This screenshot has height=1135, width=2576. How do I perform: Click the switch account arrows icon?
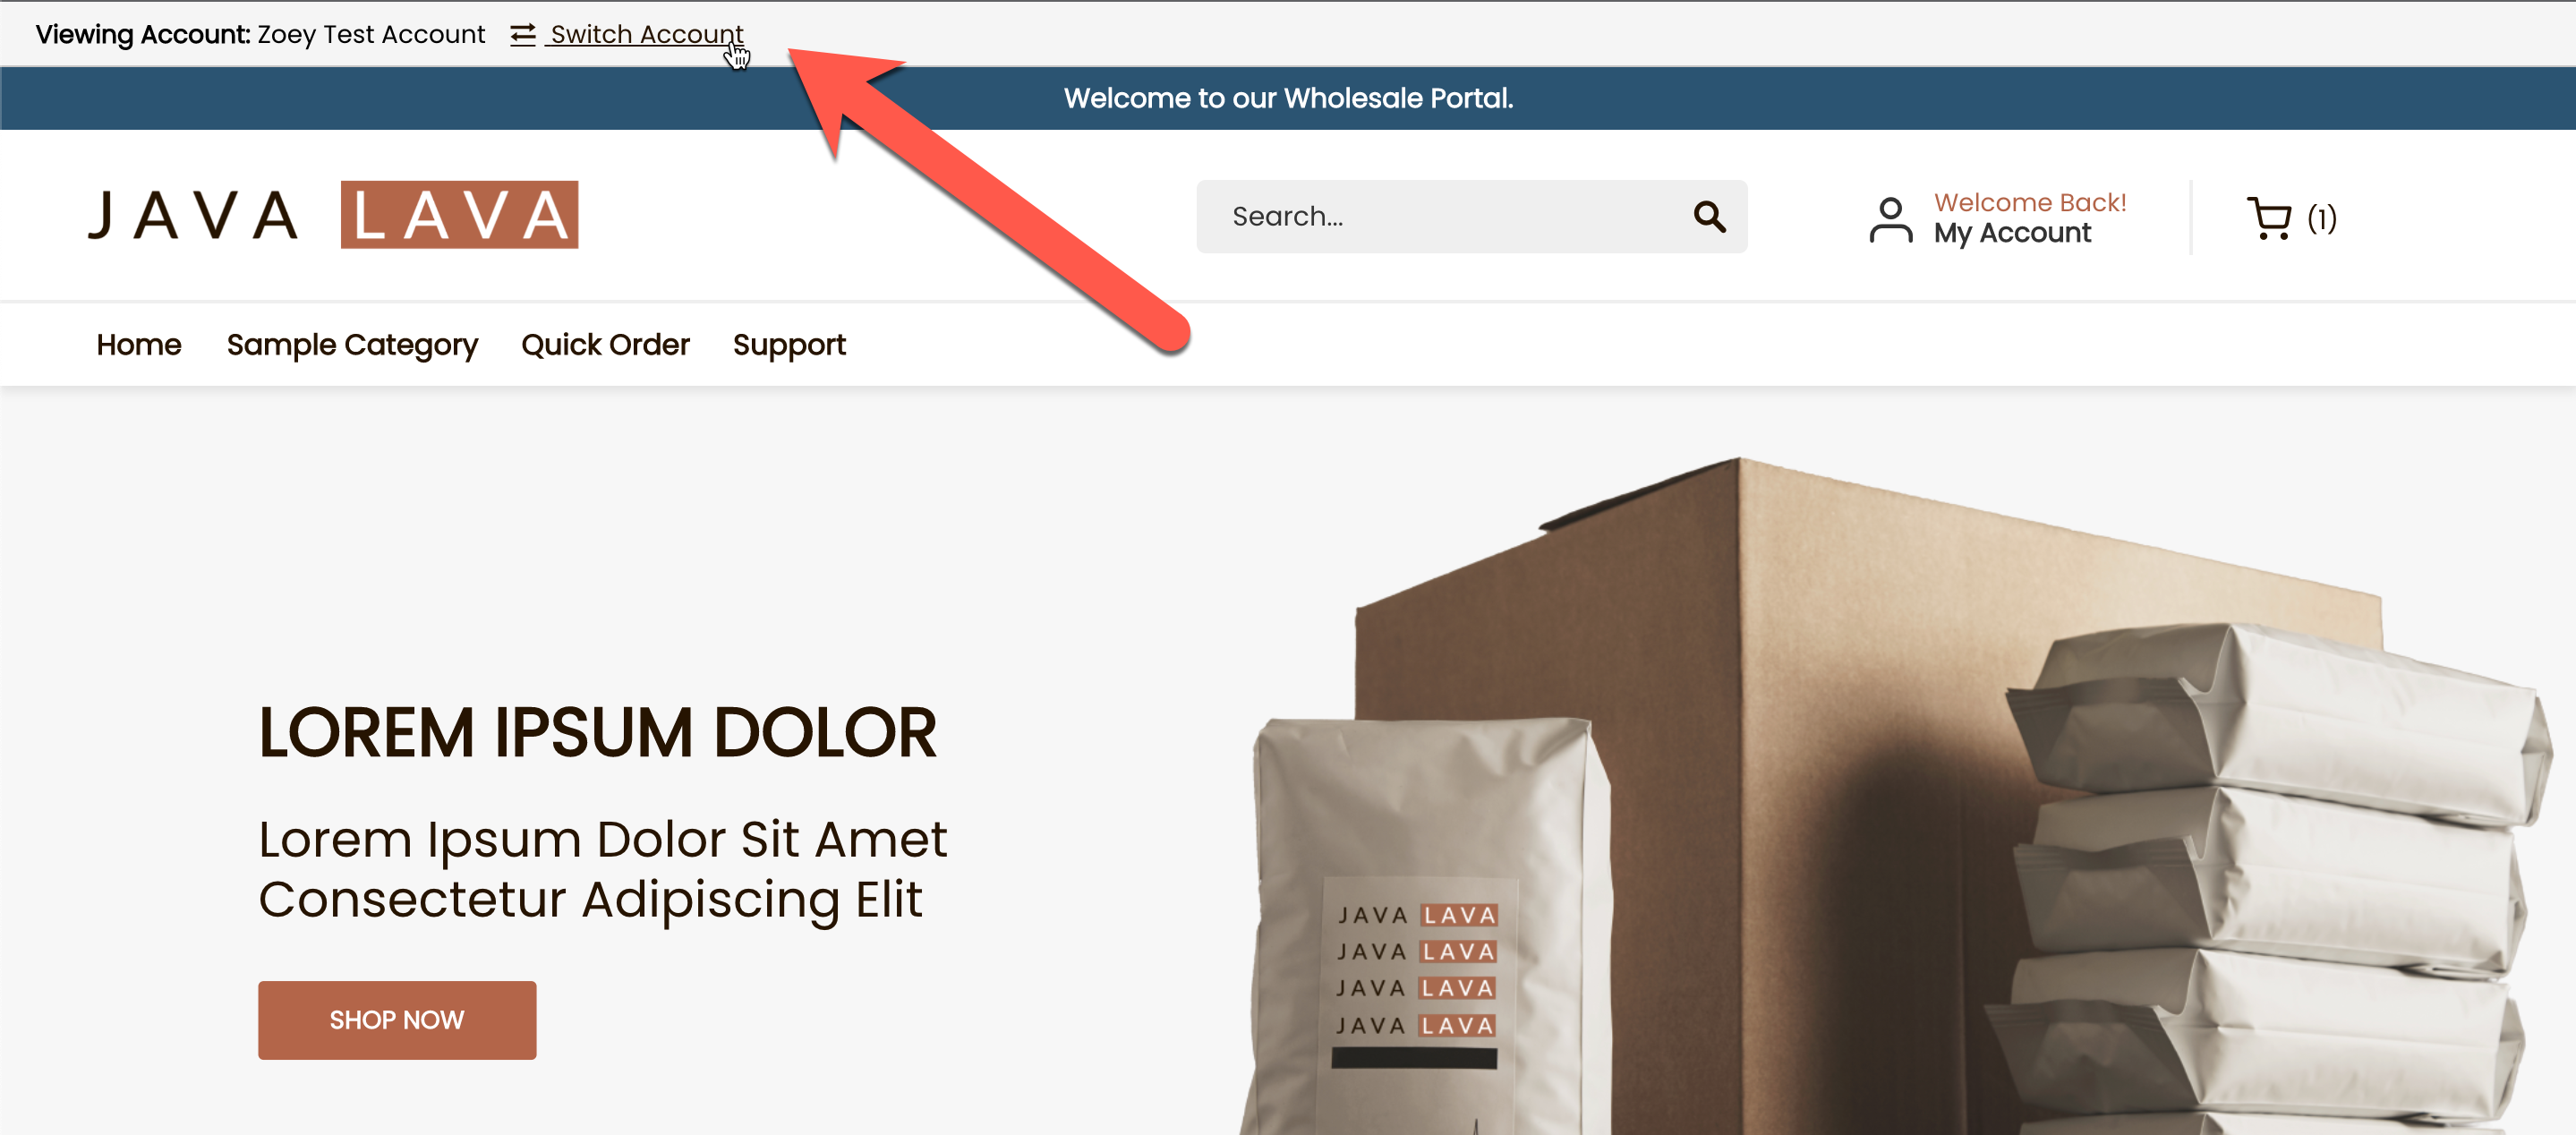tap(523, 35)
